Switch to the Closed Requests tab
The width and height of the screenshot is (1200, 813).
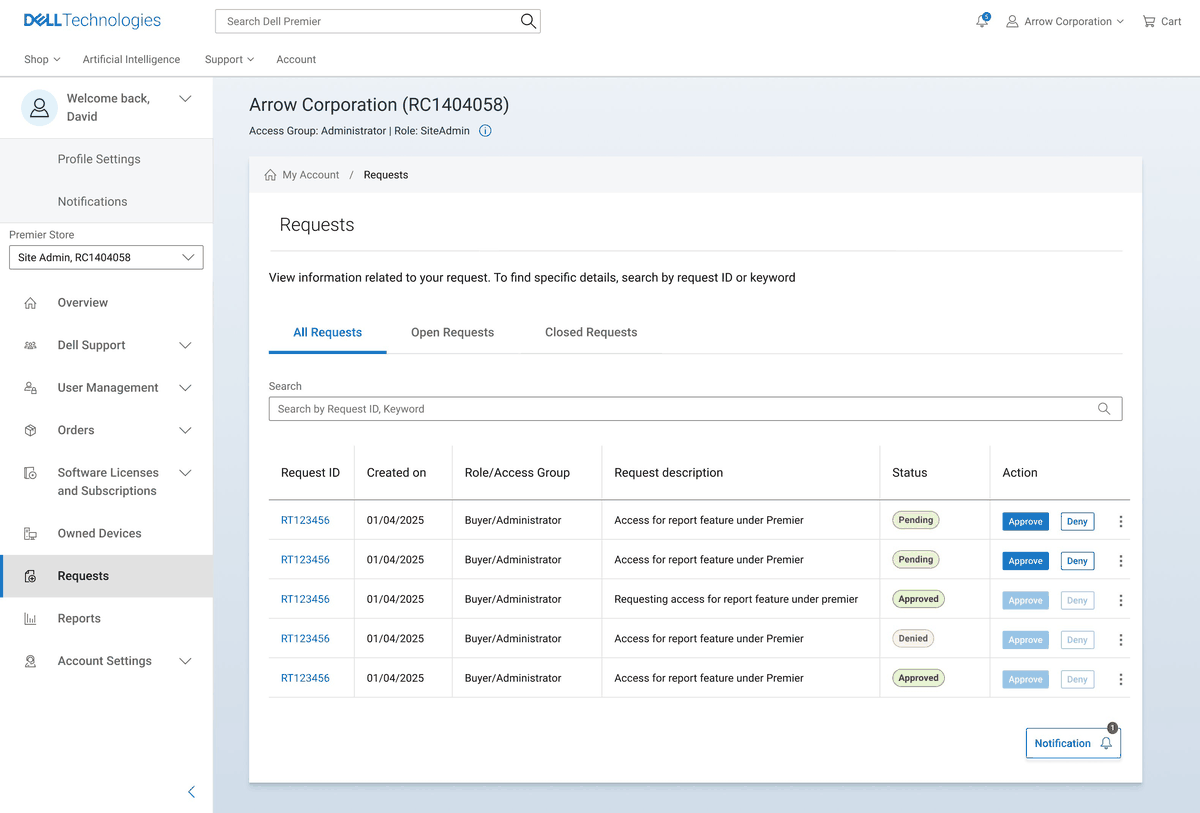tap(591, 332)
